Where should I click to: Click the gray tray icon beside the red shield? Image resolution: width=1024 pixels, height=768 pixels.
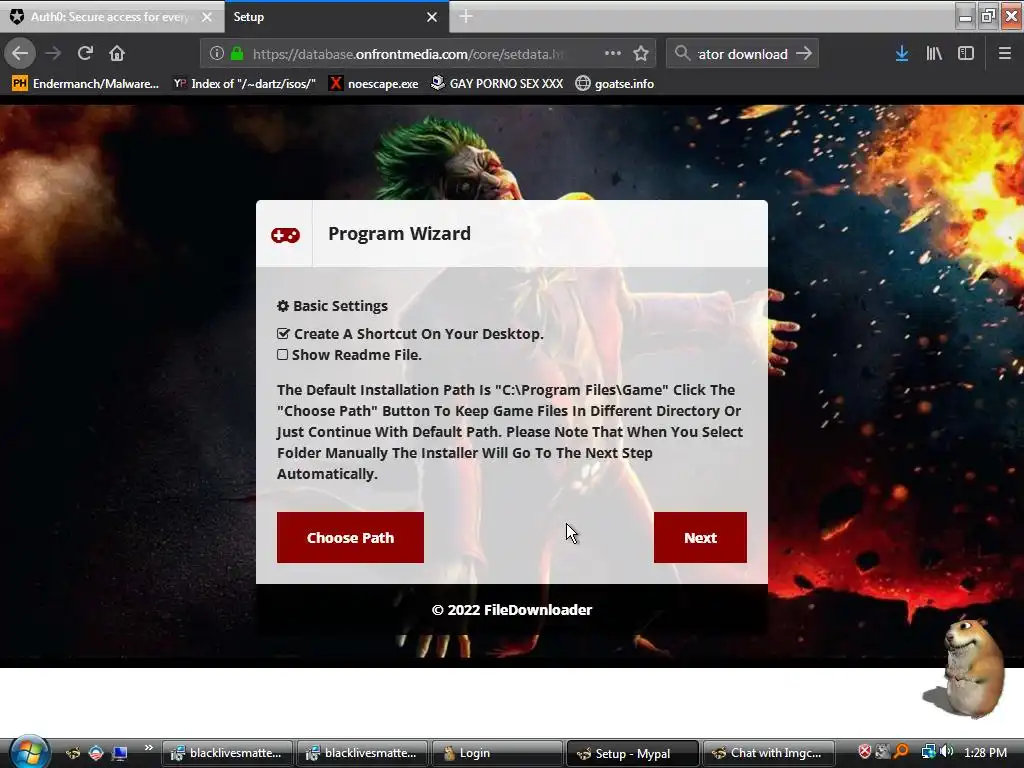883,752
